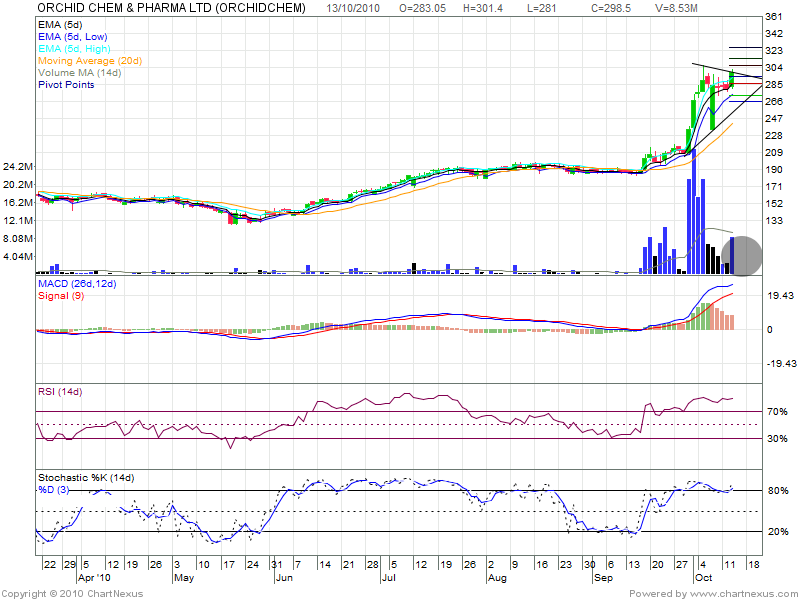
Task: Click the EMA (5d, High) legend entry
Action: point(74,48)
